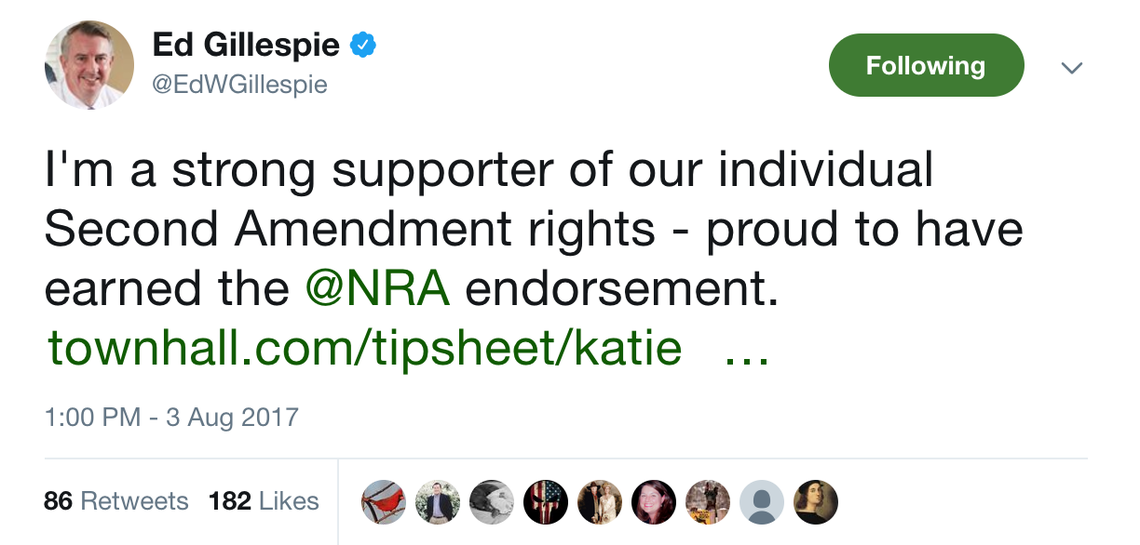Screen dimensions: 1140x545
Task: Open the townhall.com tipsheet link
Action: (365, 348)
